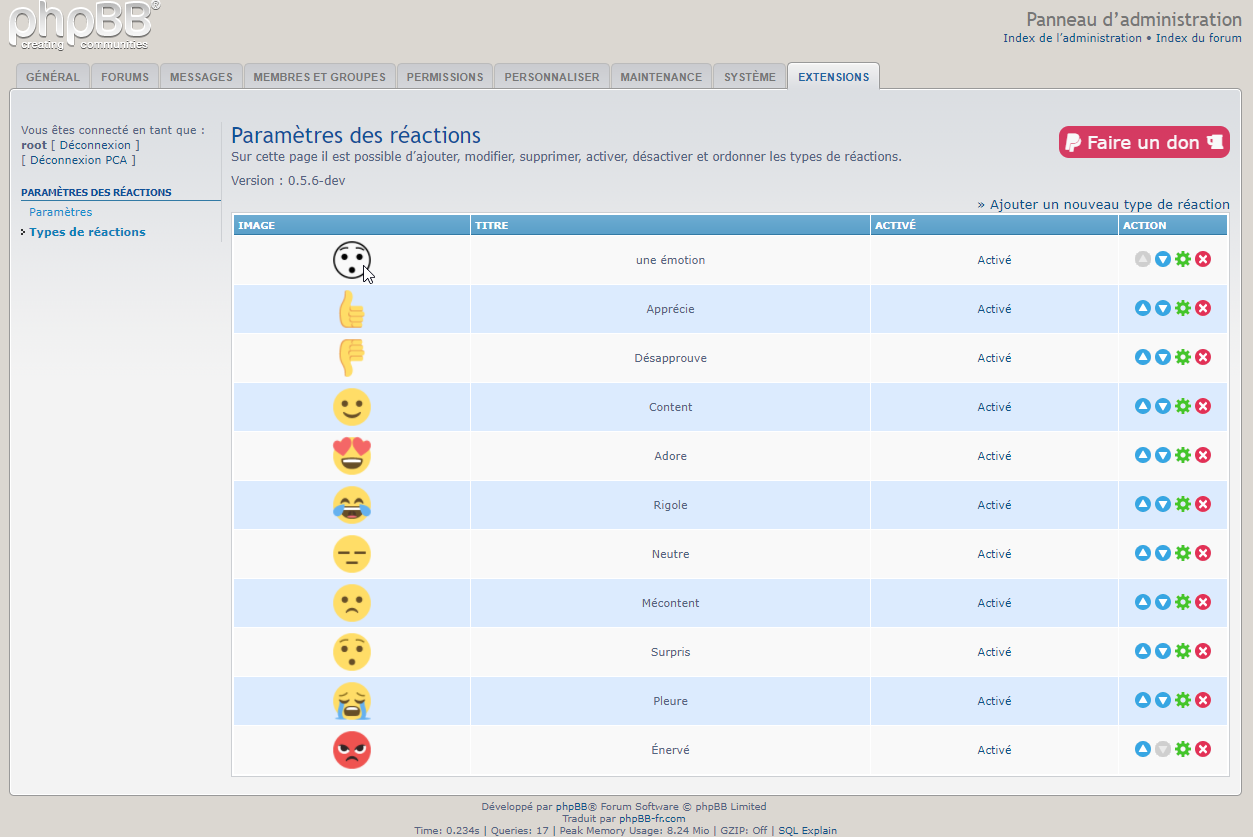Move the une émotion reaction down

tap(1163, 259)
